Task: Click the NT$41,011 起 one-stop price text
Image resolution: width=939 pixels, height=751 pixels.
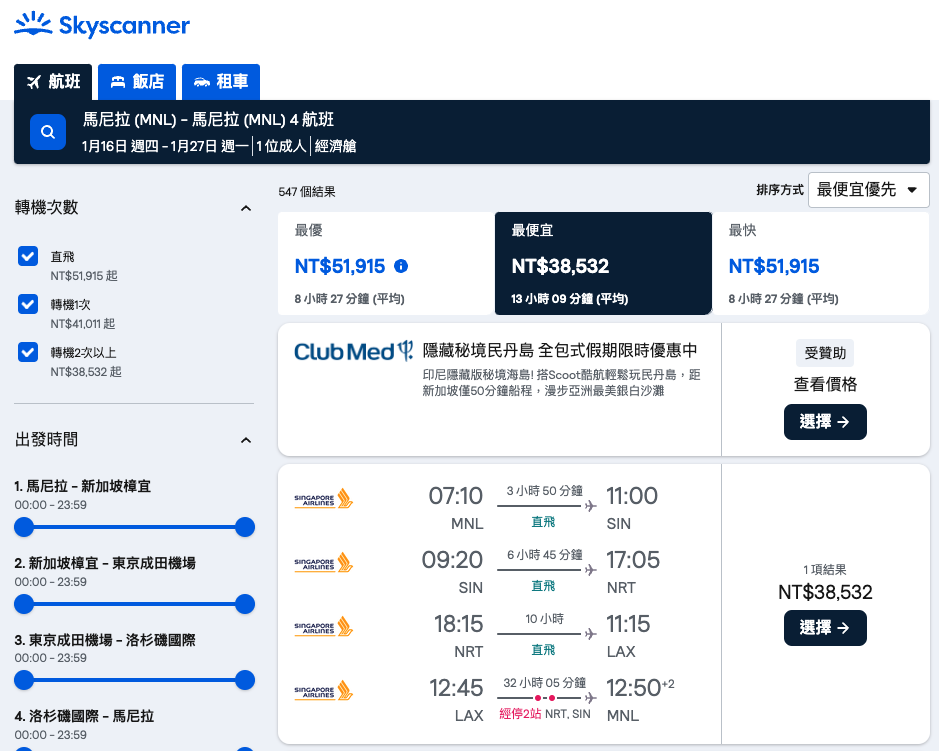Action: (83, 324)
